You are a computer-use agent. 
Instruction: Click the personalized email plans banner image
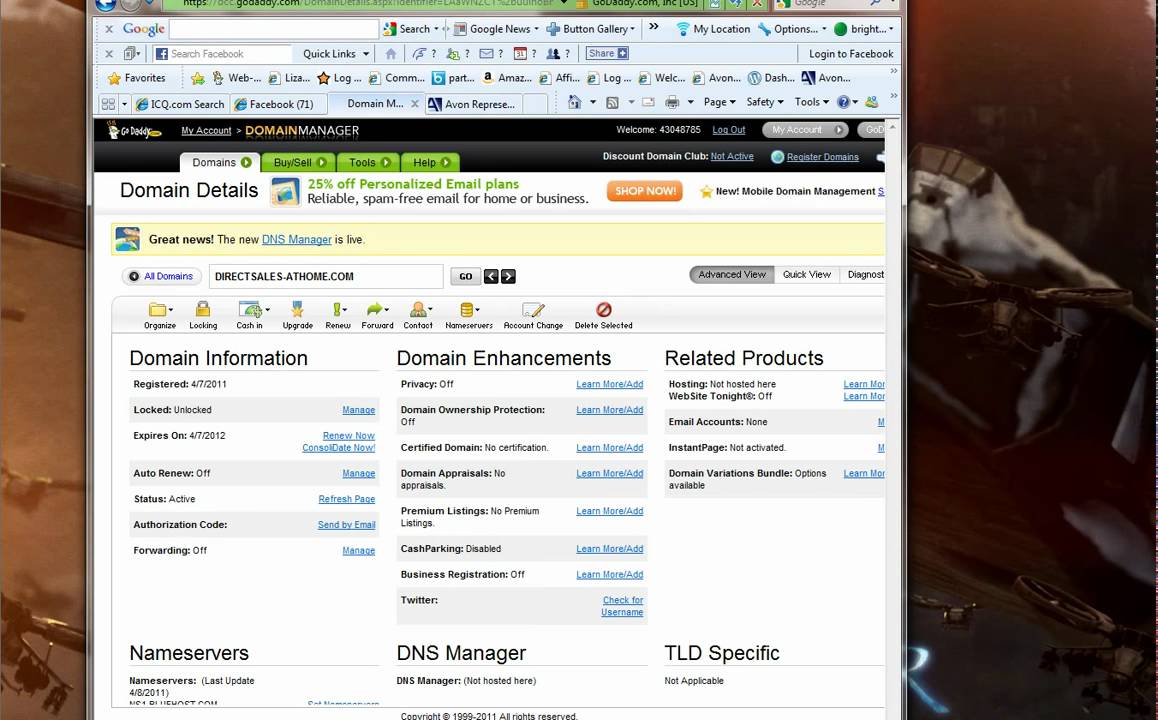(x=285, y=192)
